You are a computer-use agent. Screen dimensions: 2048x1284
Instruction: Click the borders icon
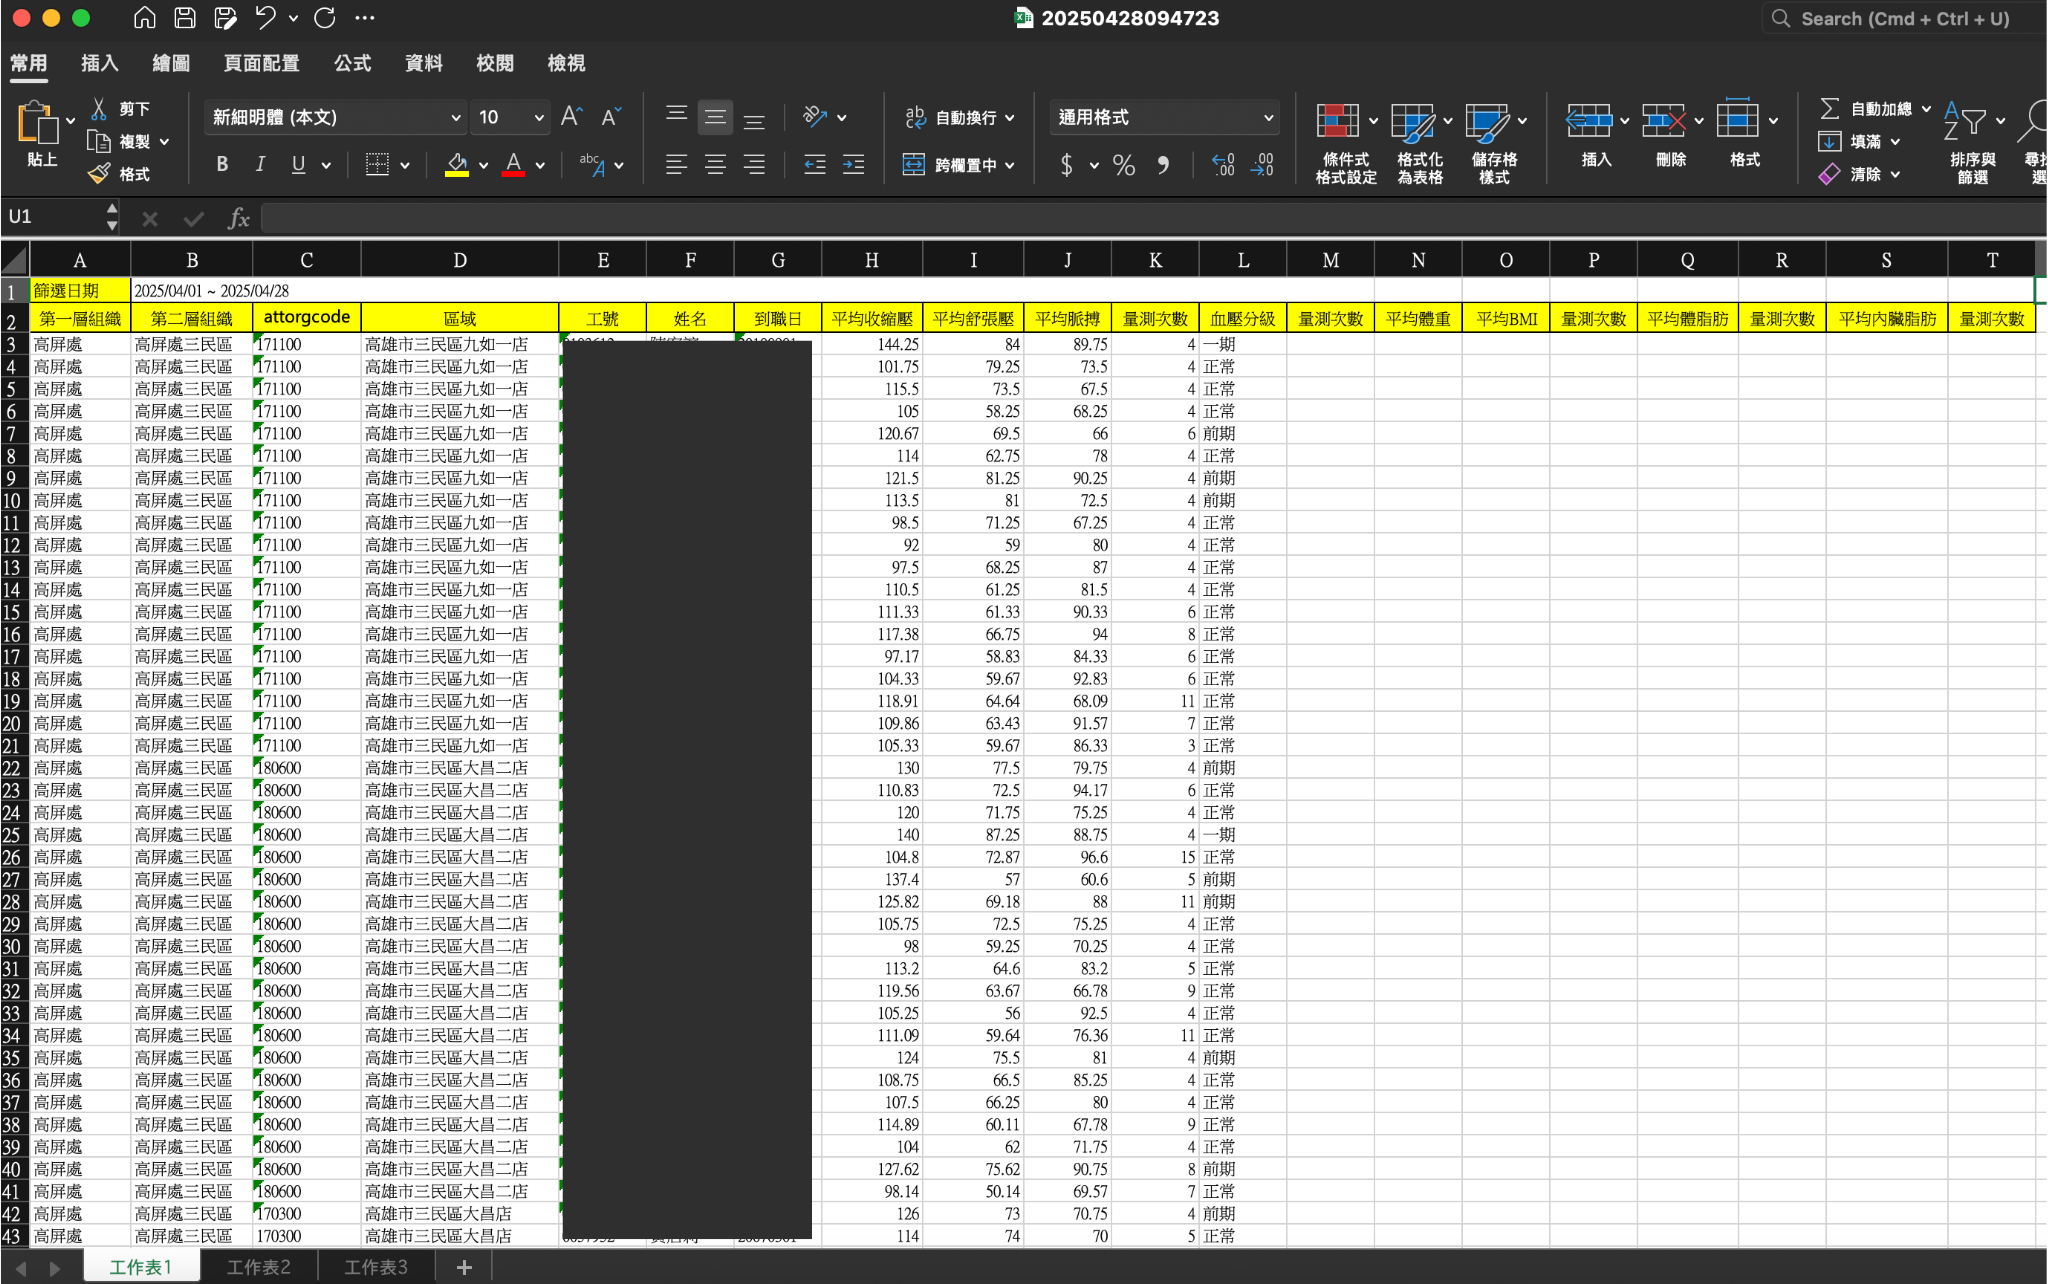pyautogui.click(x=377, y=165)
